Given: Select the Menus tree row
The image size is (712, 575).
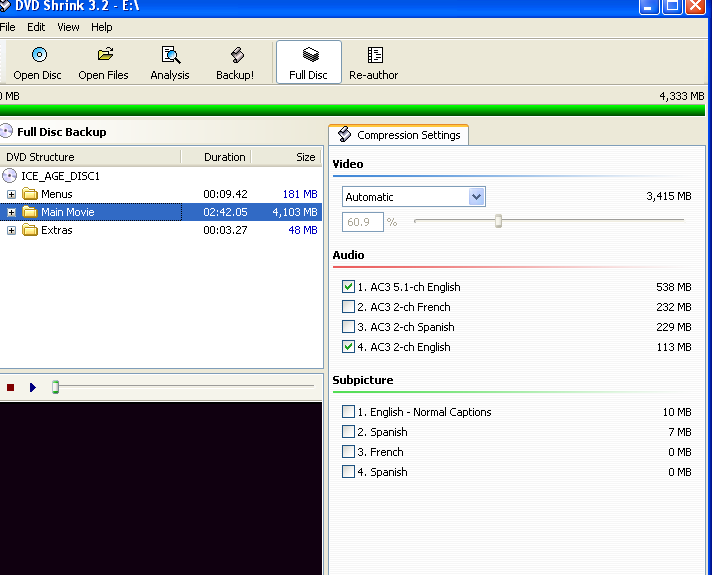Looking at the screenshot, I should [x=161, y=194].
